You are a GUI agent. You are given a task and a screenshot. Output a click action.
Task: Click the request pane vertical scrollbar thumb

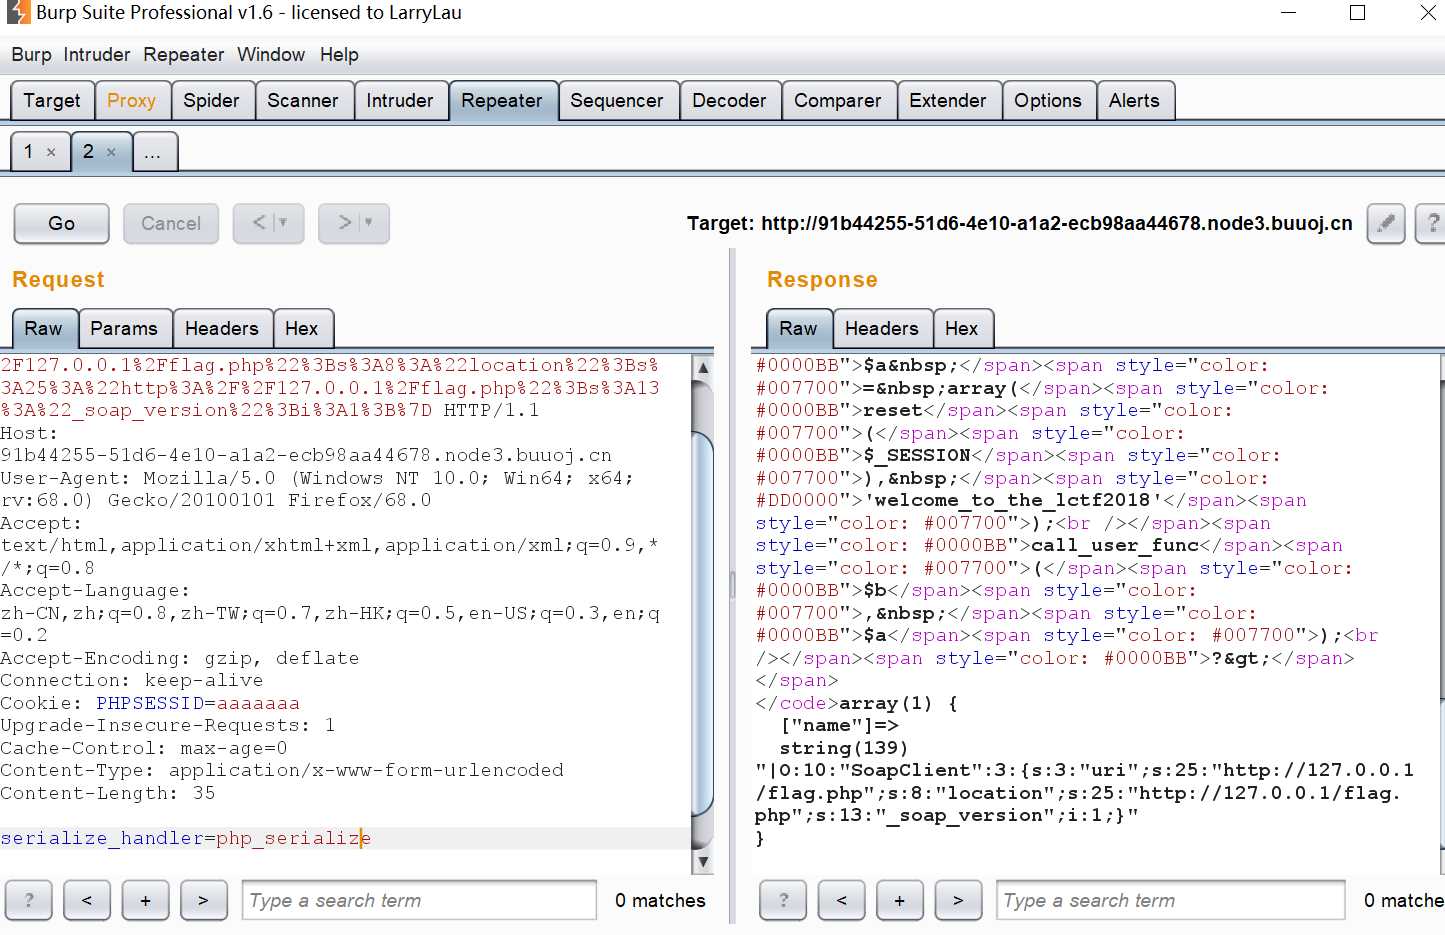click(x=703, y=625)
